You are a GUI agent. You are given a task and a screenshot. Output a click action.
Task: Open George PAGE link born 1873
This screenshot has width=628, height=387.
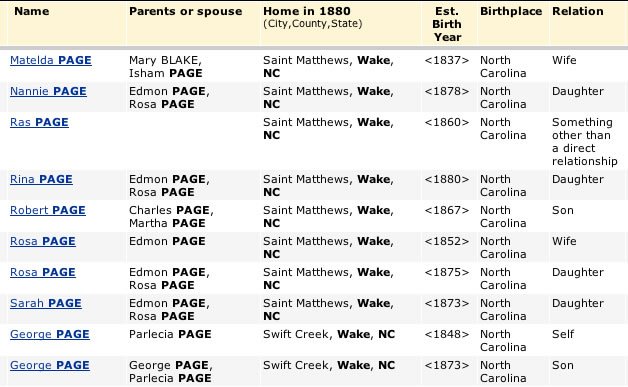pos(50,365)
